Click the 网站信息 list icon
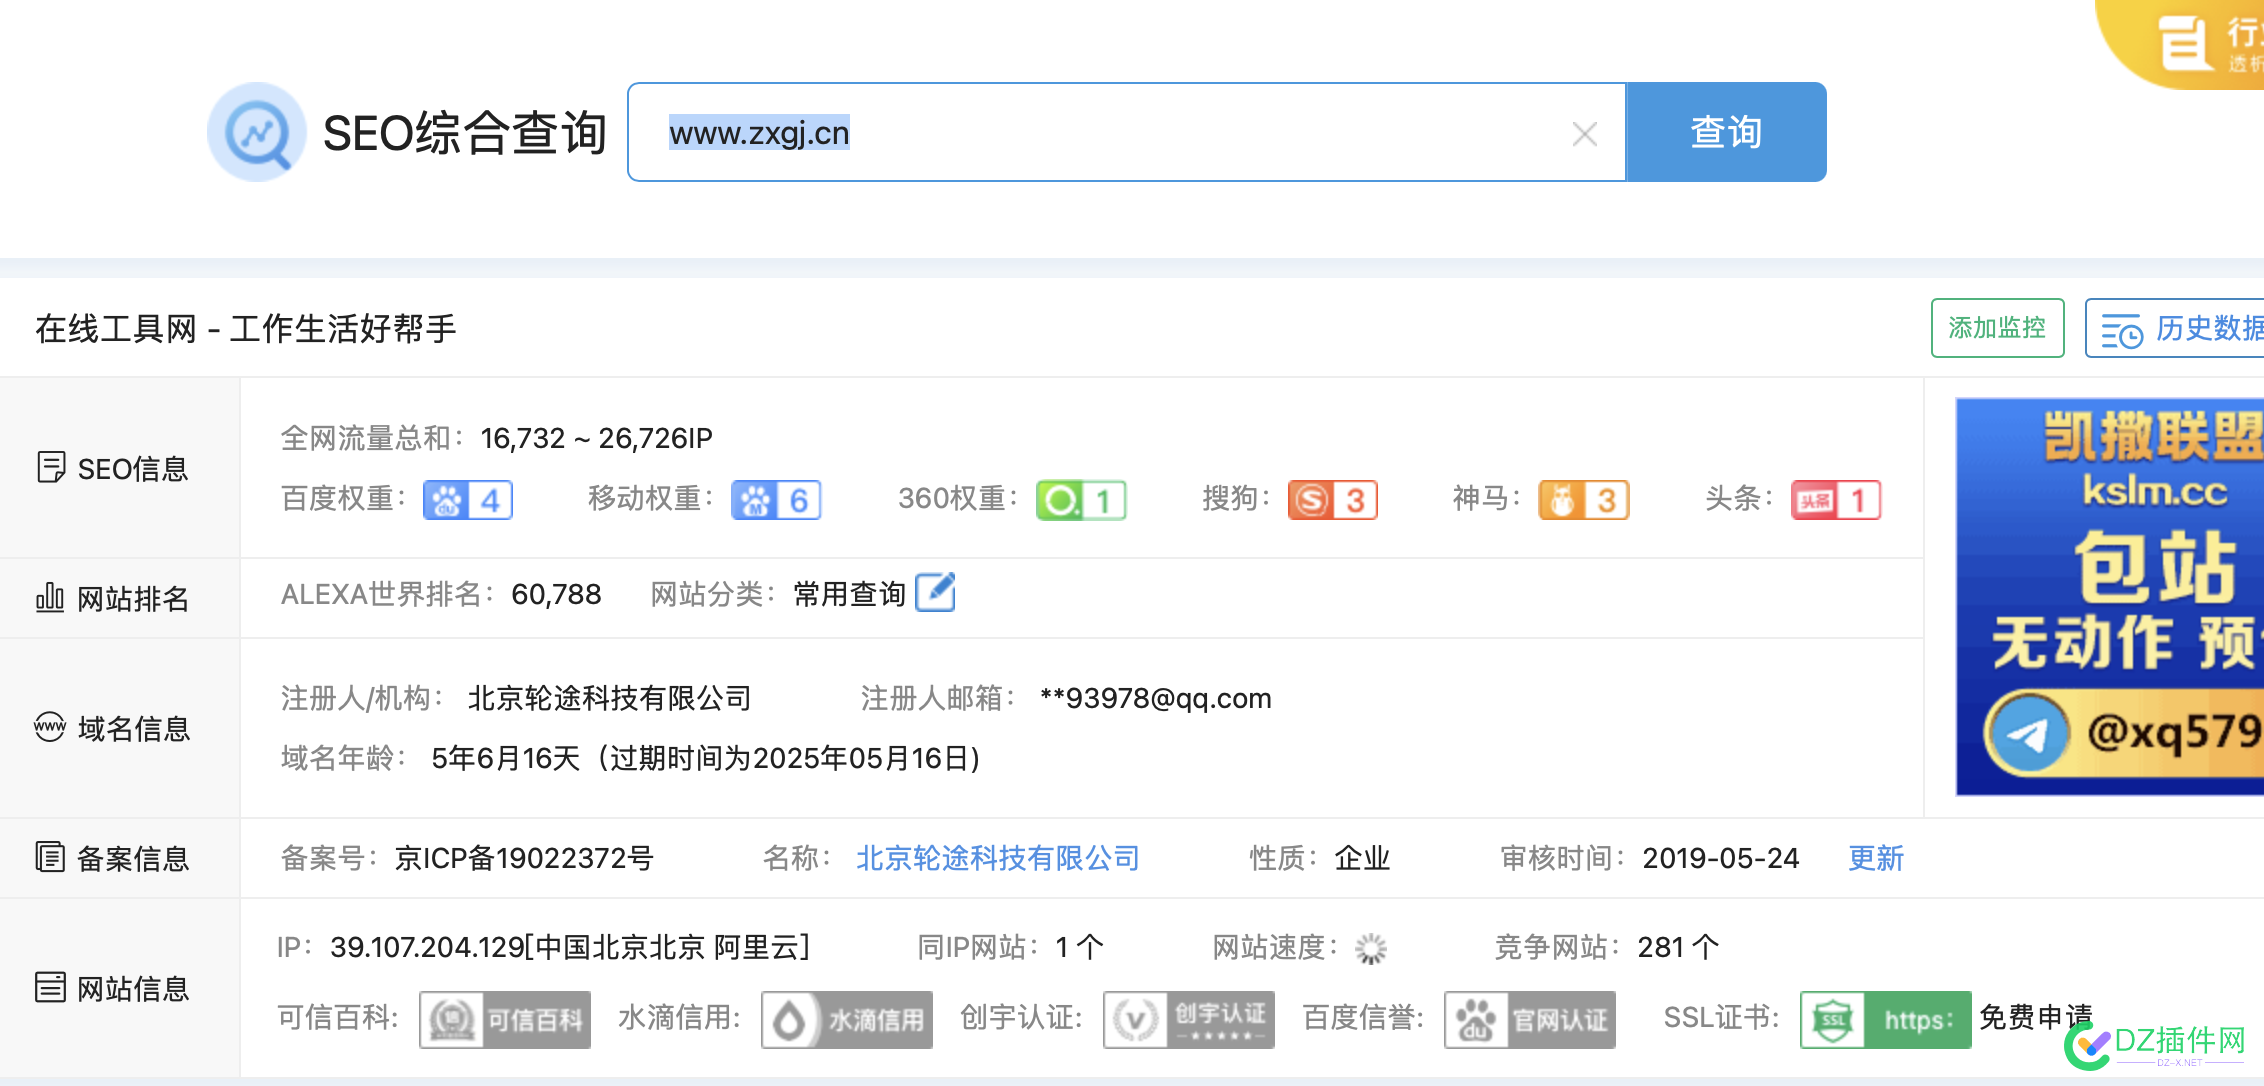Screen dimensions: 2264x1086 [x=50, y=987]
